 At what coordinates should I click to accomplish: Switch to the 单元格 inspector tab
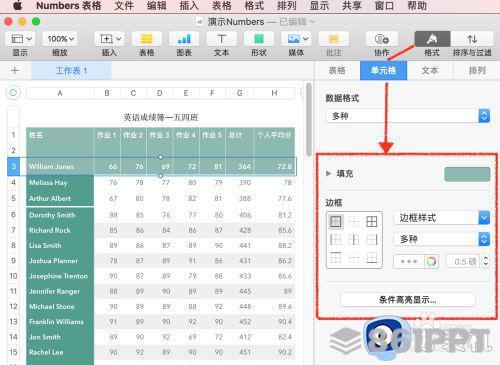click(x=383, y=70)
